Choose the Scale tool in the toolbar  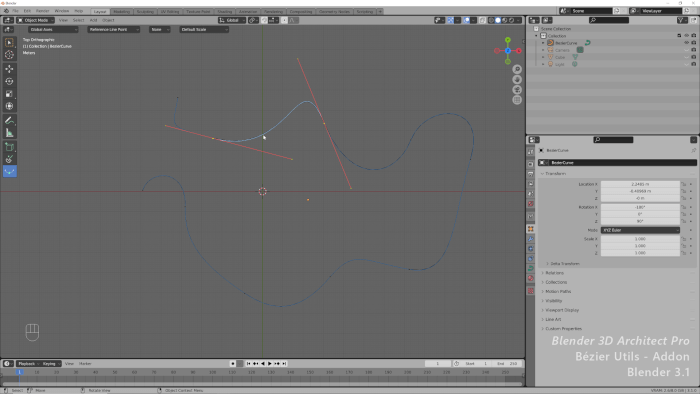point(9,94)
